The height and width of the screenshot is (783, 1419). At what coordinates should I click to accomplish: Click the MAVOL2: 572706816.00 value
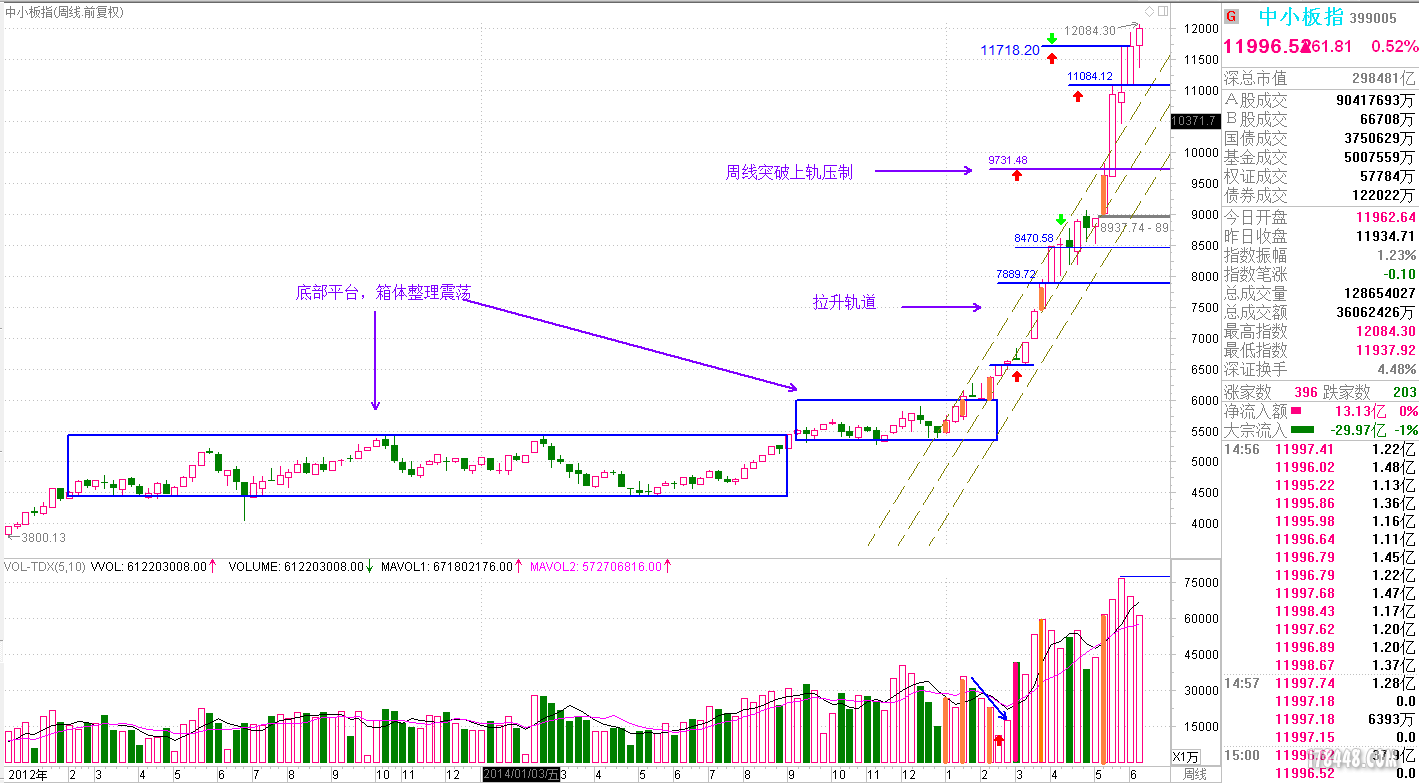point(596,566)
